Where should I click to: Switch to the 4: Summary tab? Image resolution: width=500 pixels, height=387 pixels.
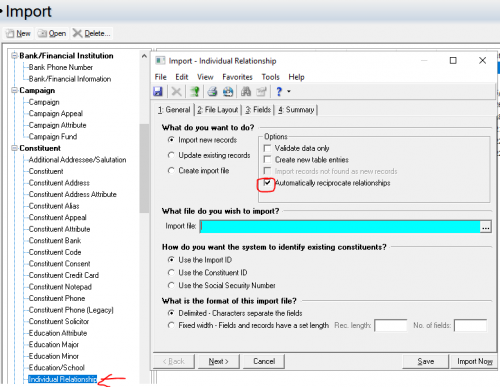click(296, 110)
